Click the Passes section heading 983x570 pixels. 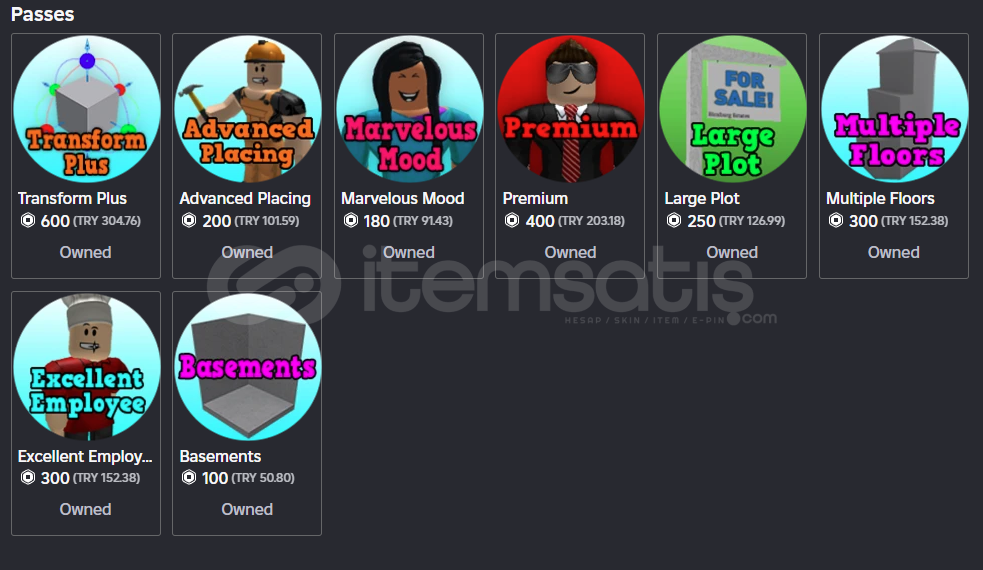43,14
